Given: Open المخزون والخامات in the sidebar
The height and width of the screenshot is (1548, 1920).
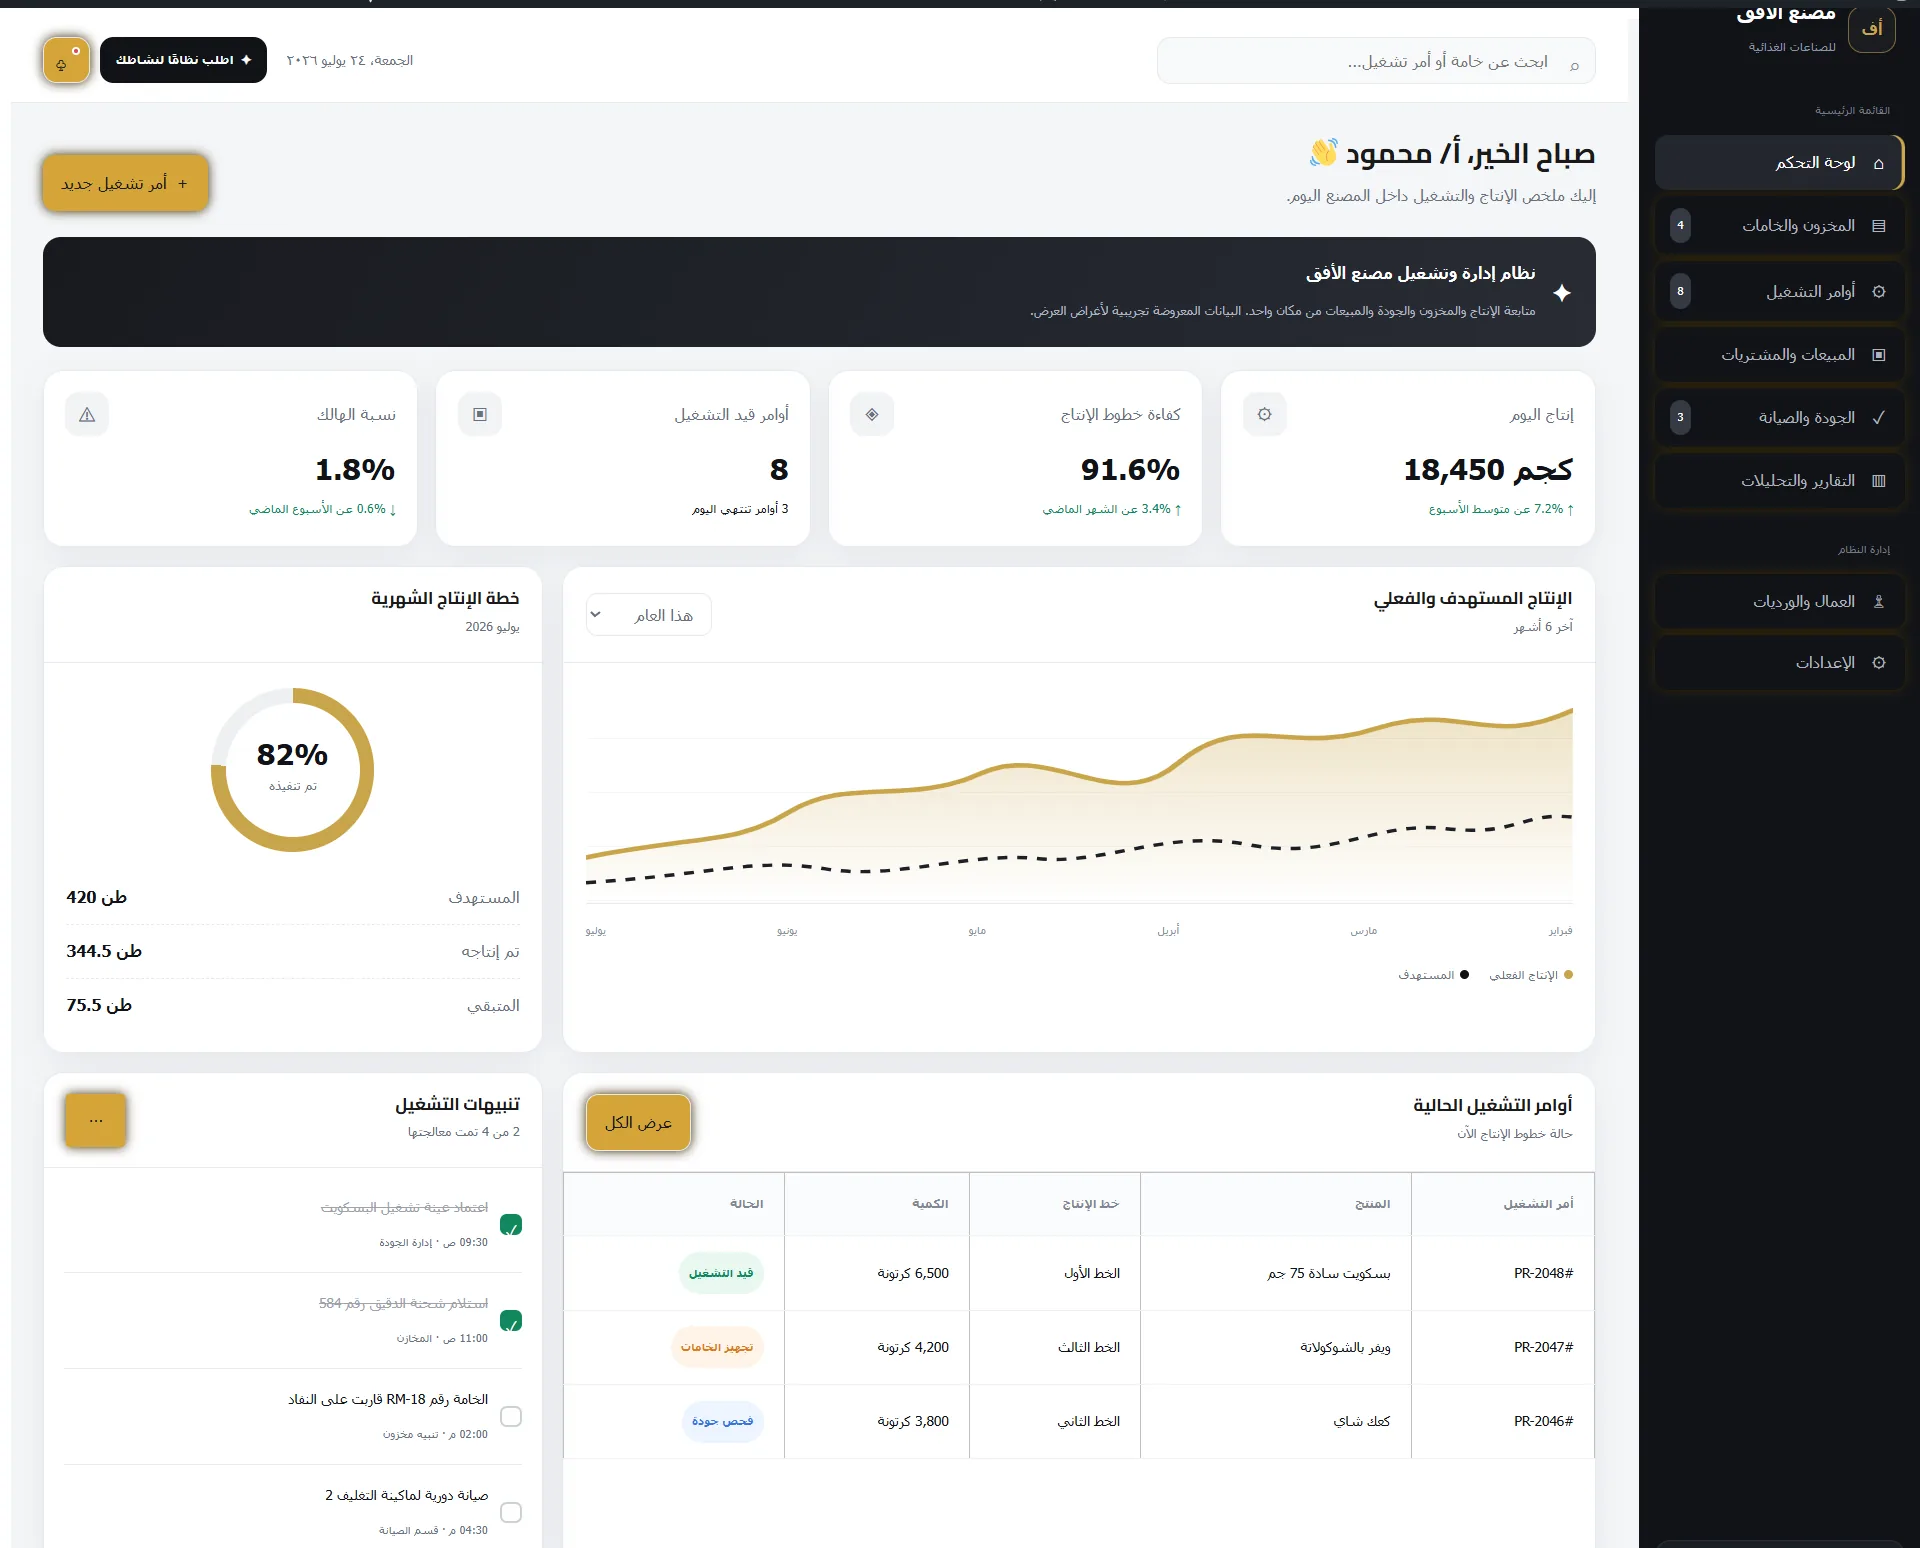Looking at the screenshot, I should [1780, 226].
